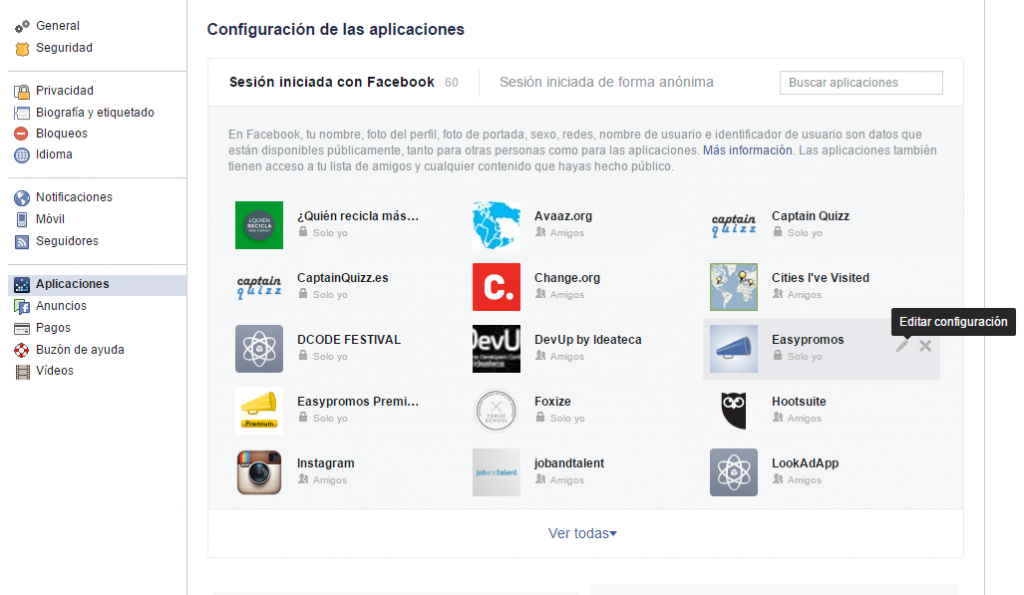Screen dimensions: 1024x595
Task: Open the jobandtalent app link
Action: pyautogui.click(x=569, y=463)
